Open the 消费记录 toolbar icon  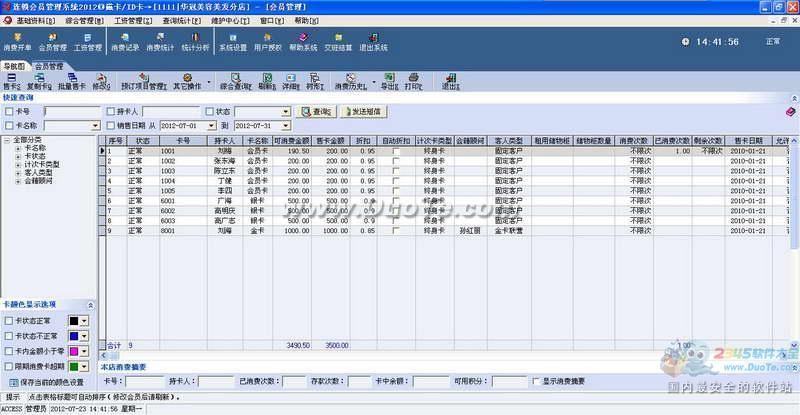125,42
